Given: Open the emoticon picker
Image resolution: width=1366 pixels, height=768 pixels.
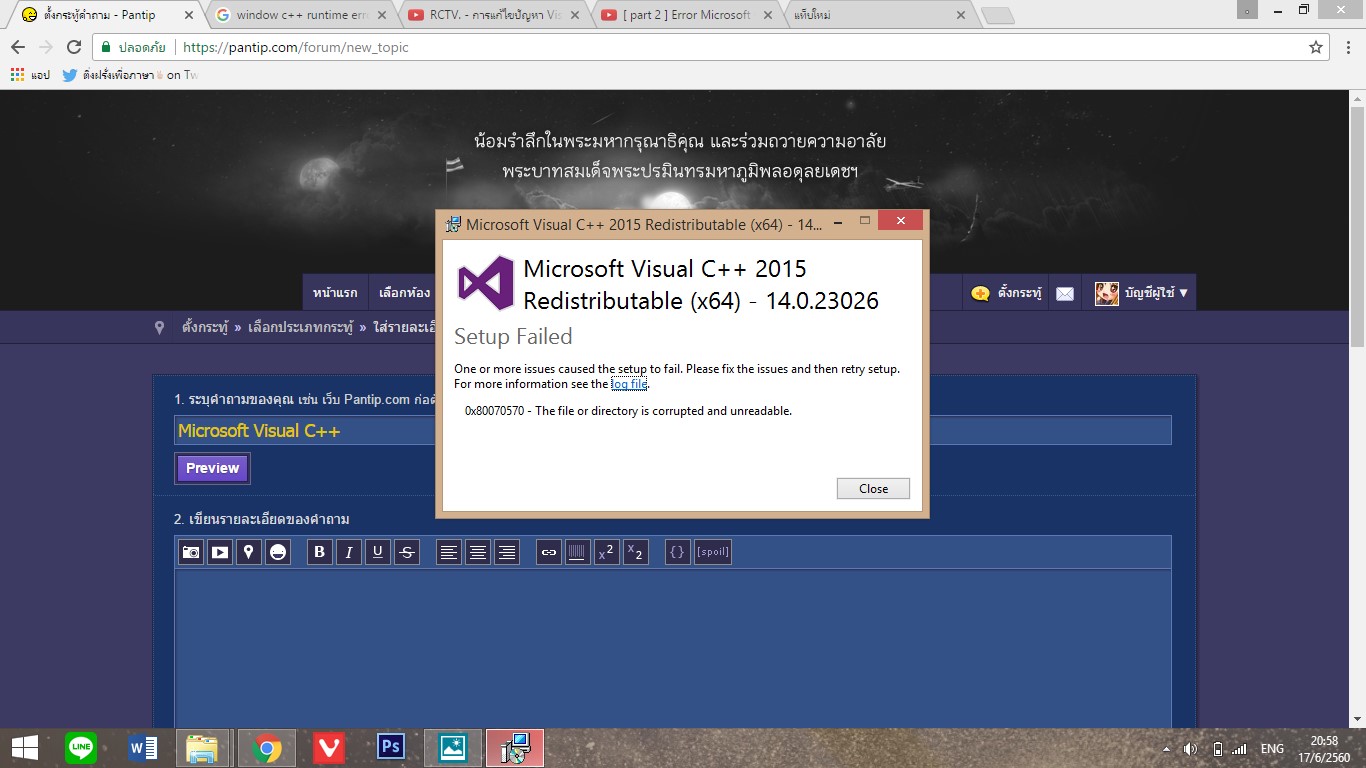Looking at the screenshot, I should coord(278,552).
